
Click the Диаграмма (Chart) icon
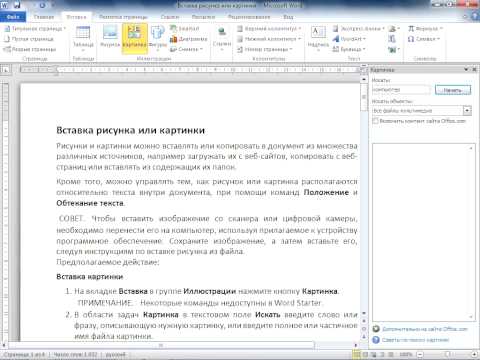tap(188, 39)
